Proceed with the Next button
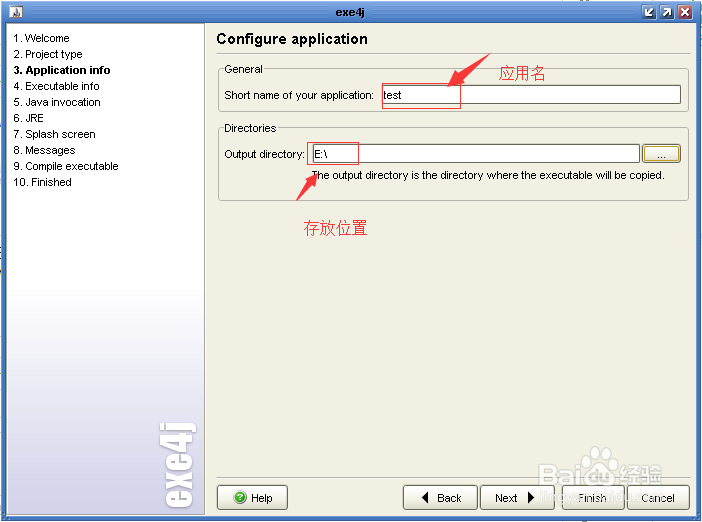The width and height of the screenshot is (702, 522). point(517,497)
